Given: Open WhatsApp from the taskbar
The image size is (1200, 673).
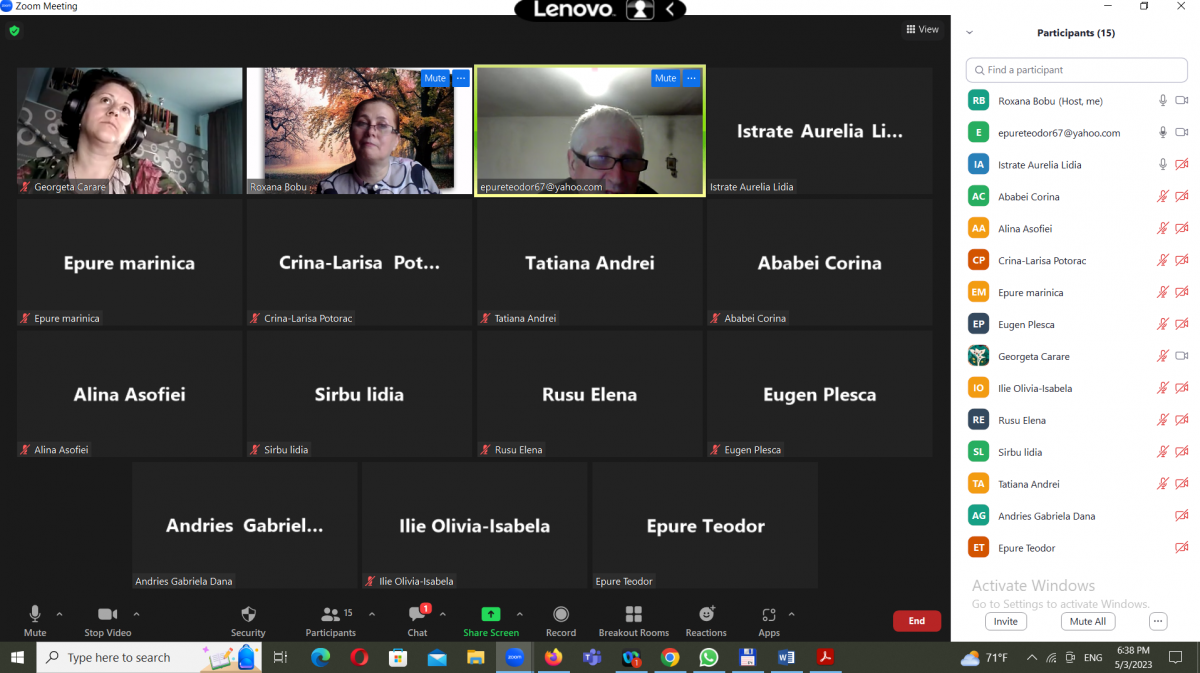Looking at the screenshot, I should (x=709, y=657).
